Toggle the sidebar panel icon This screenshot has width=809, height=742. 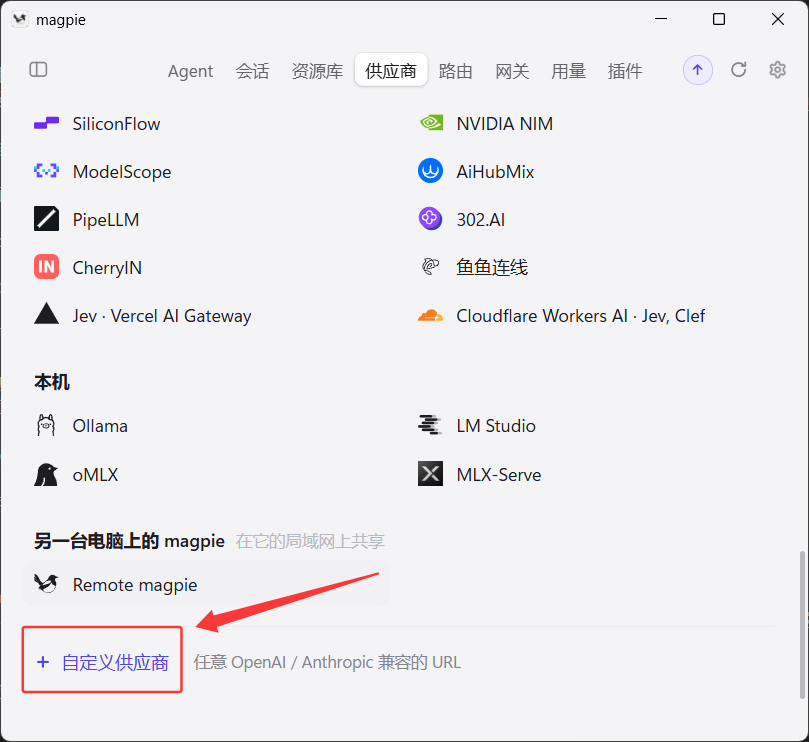pos(38,70)
